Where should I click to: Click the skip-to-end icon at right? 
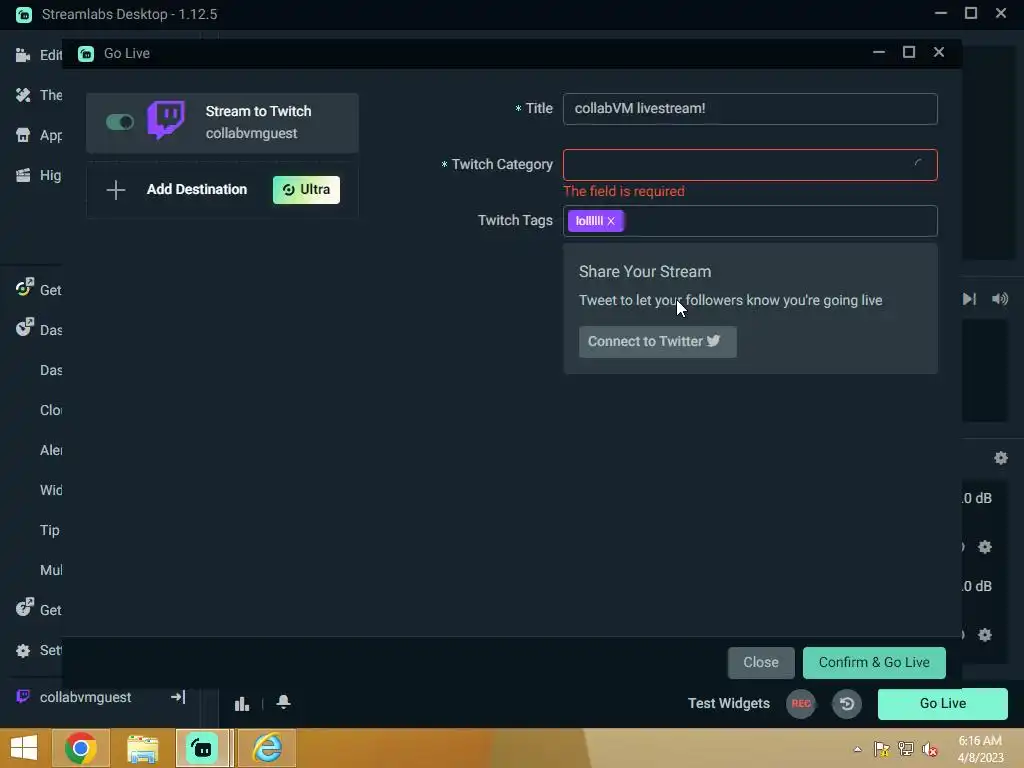tap(969, 299)
